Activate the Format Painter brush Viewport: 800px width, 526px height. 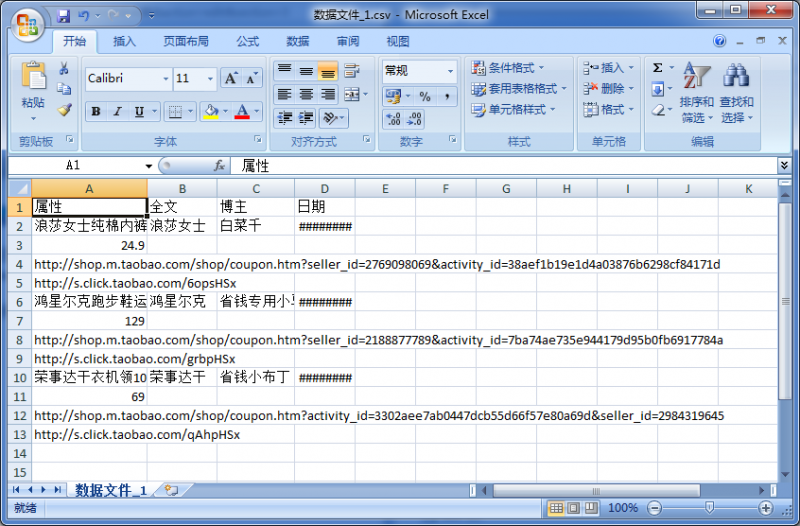coord(64,109)
